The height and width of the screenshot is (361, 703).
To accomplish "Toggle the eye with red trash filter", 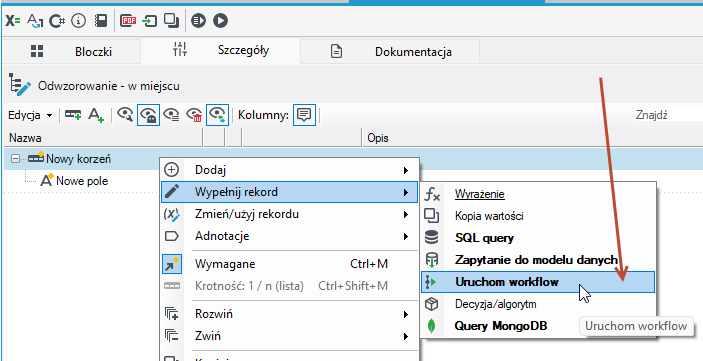I will click(194, 116).
